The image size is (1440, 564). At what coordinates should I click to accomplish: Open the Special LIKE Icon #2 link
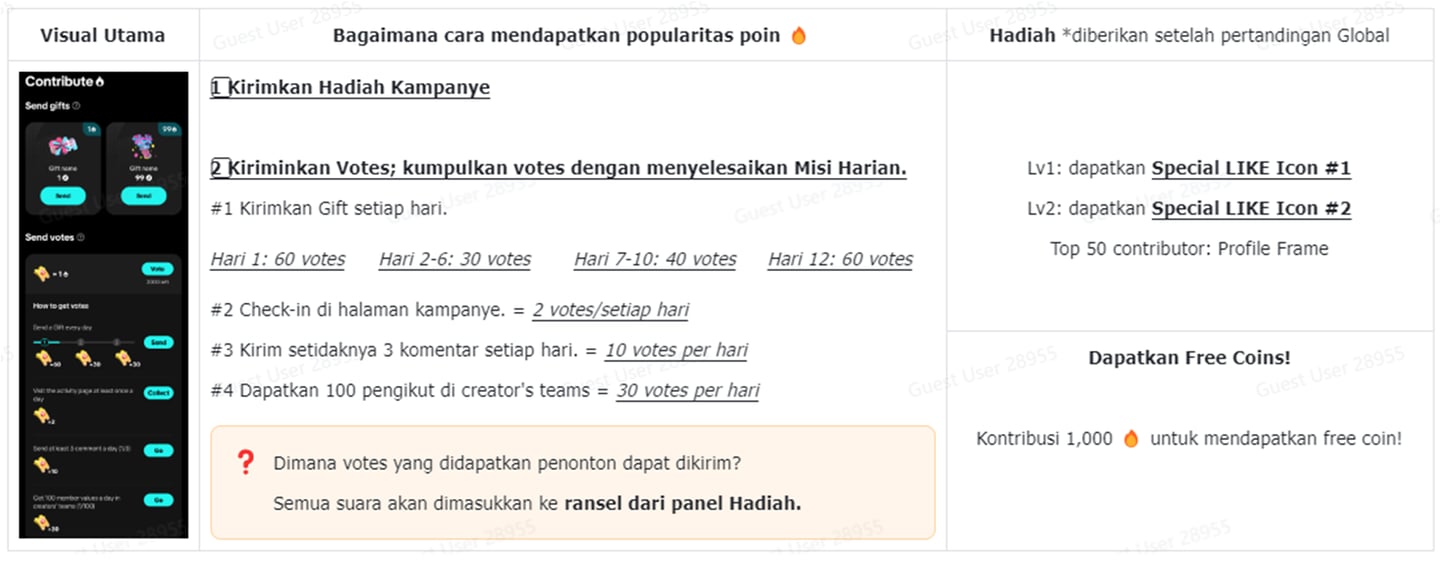pos(1250,209)
